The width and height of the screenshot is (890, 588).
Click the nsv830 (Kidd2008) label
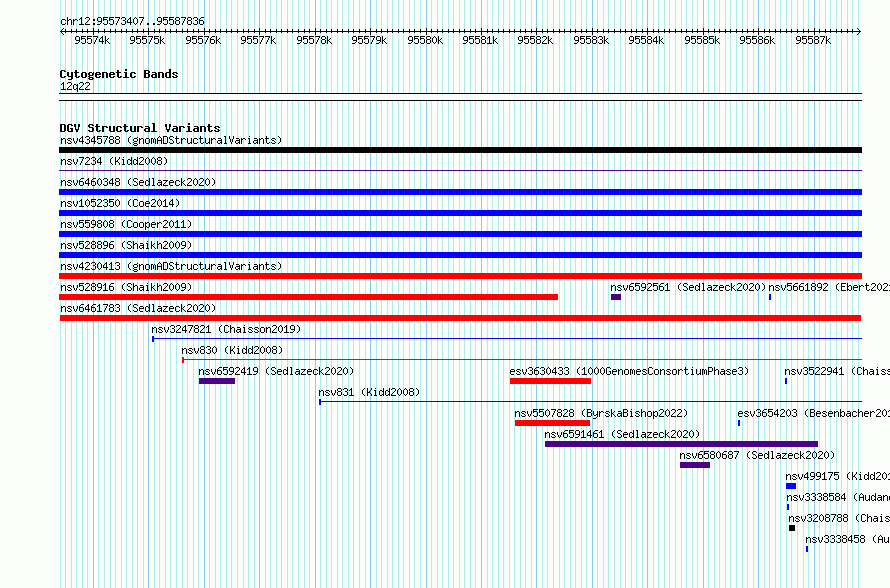pyautogui.click(x=232, y=350)
